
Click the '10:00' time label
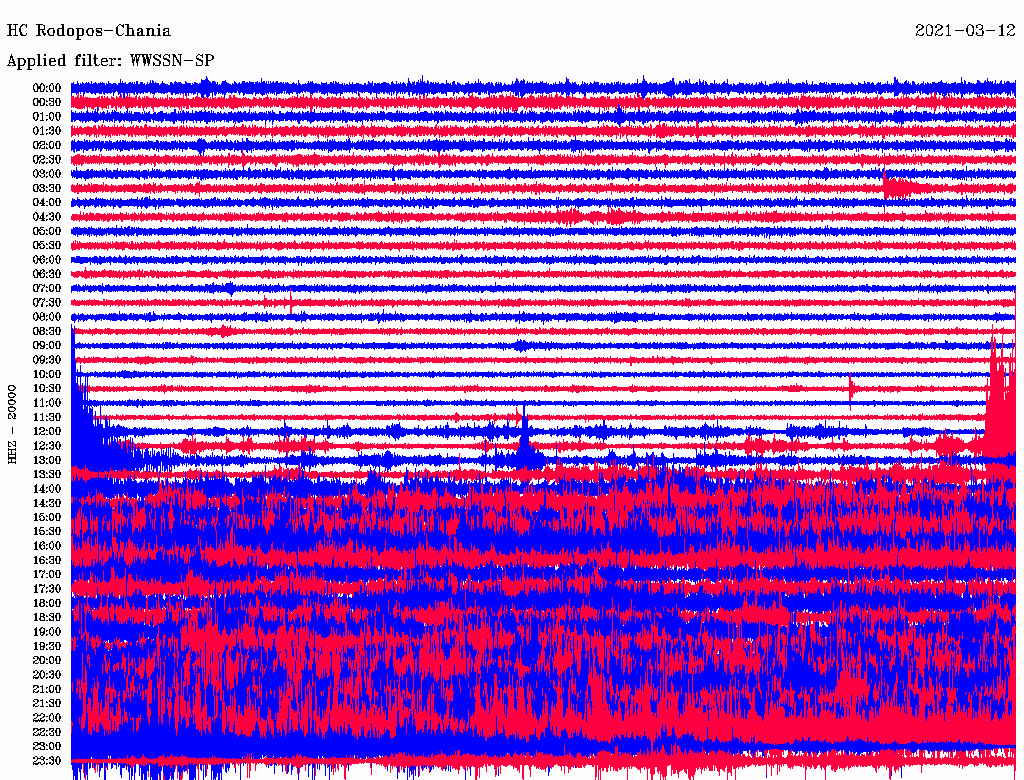tap(47, 374)
